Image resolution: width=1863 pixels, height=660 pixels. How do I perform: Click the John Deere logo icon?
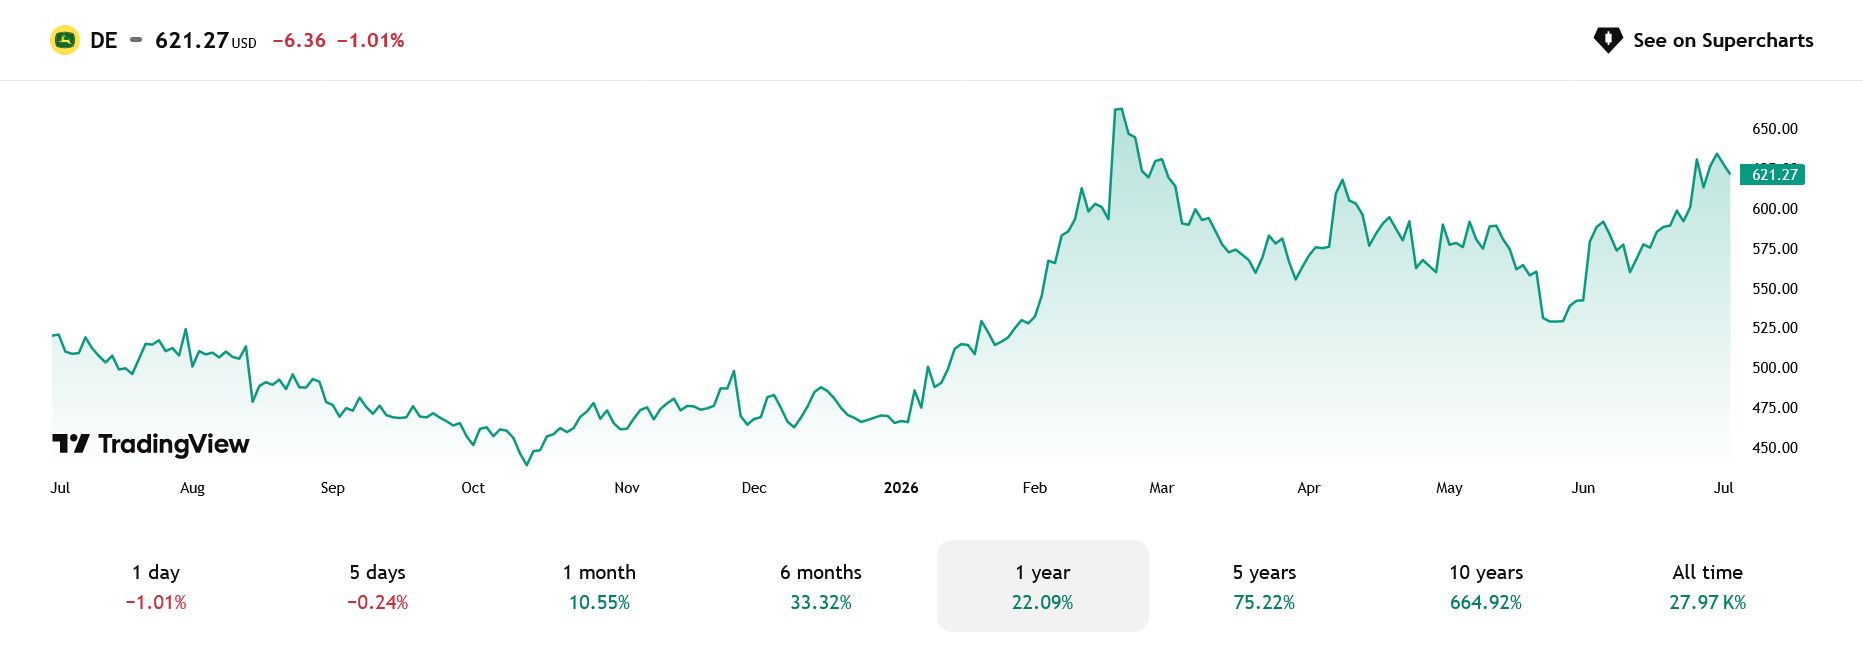click(65, 40)
